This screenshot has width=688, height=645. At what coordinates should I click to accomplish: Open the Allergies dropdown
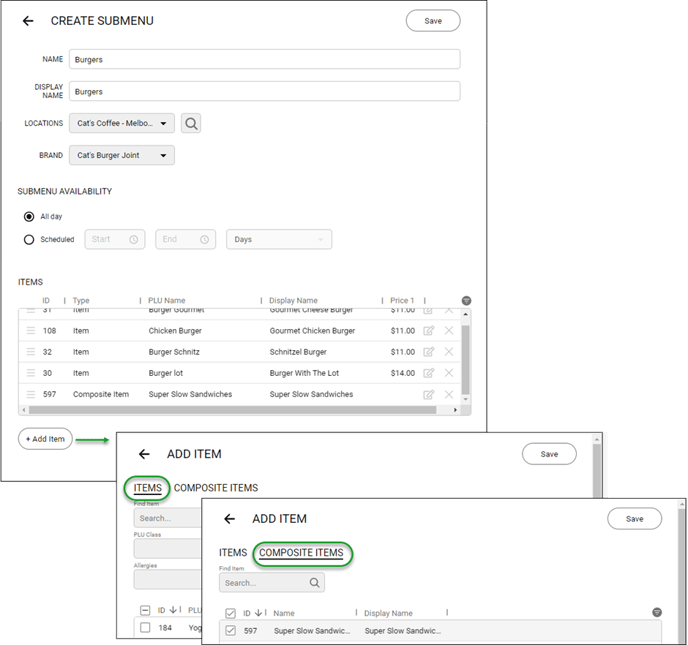tap(167, 580)
